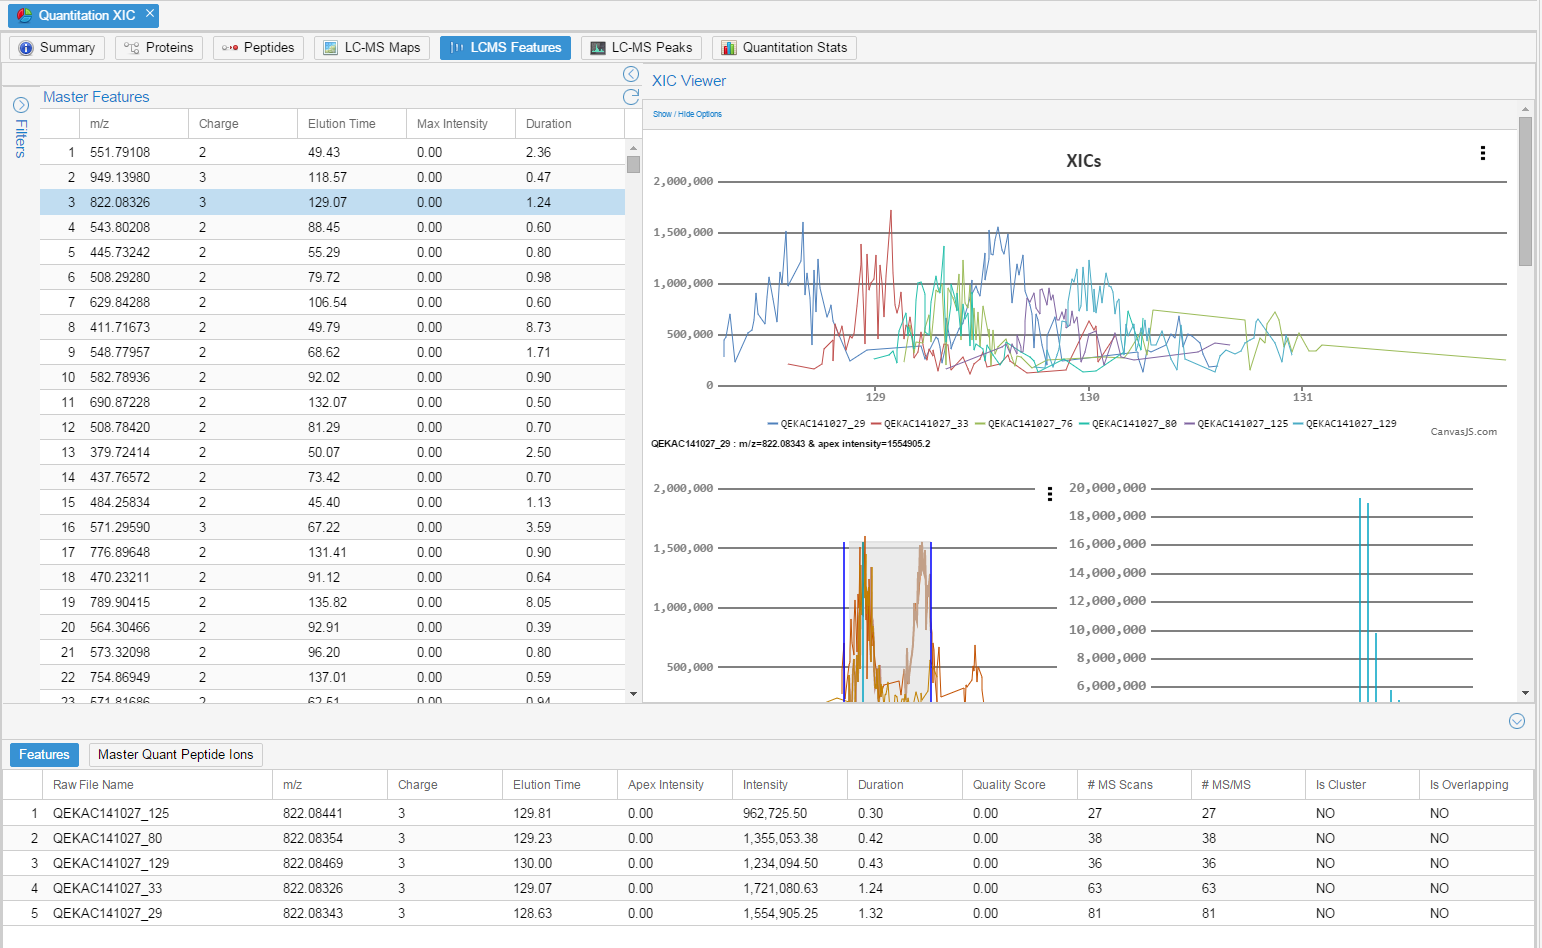Close the Quantitation XIC tab

149,13
